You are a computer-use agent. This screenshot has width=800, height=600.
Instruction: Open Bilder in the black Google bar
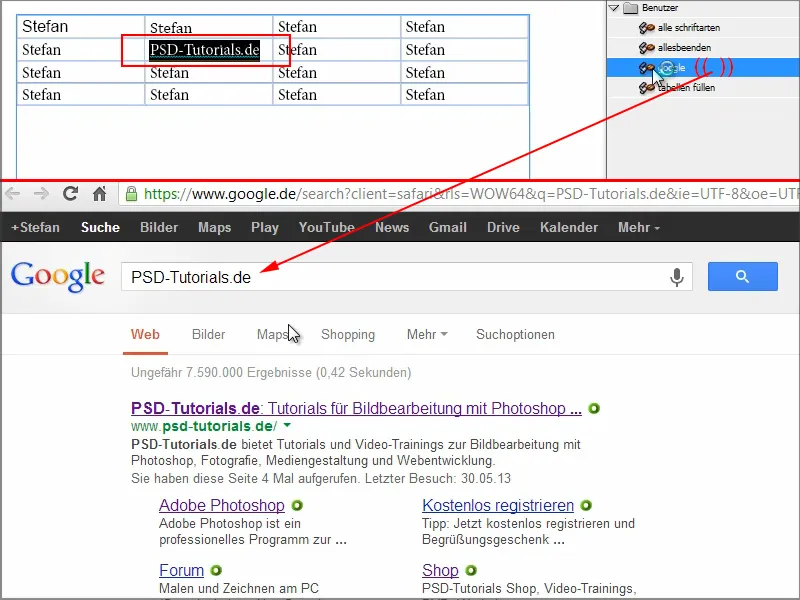(159, 227)
